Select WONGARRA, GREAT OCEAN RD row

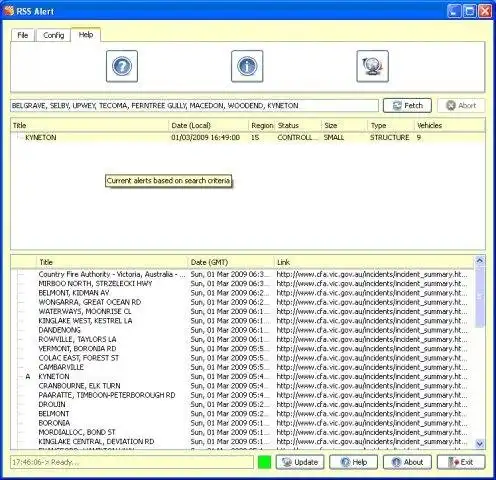tap(242, 302)
